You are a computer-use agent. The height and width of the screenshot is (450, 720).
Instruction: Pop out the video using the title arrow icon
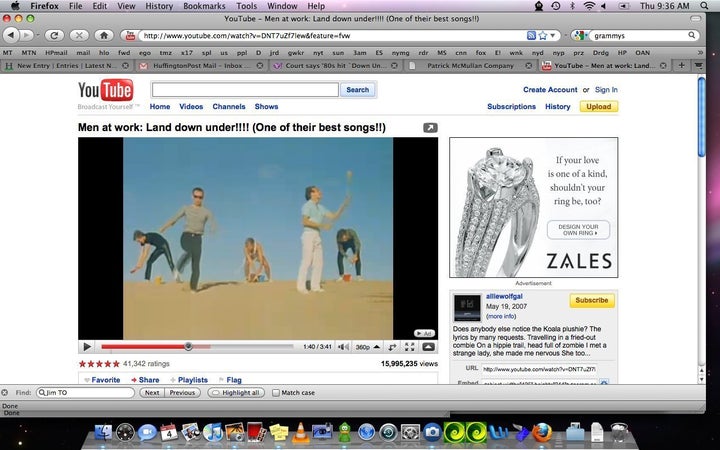[430, 128]
